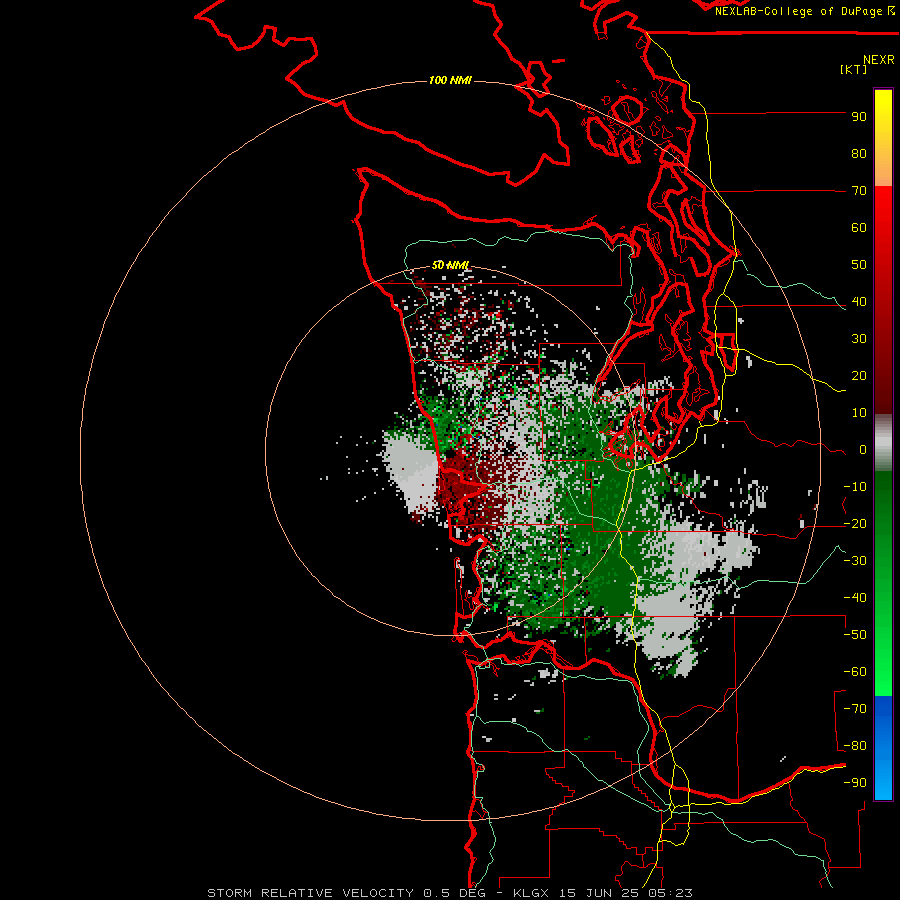Click the 70 kt value on color scale
This screenshot has height=900, width=900.
859,191
